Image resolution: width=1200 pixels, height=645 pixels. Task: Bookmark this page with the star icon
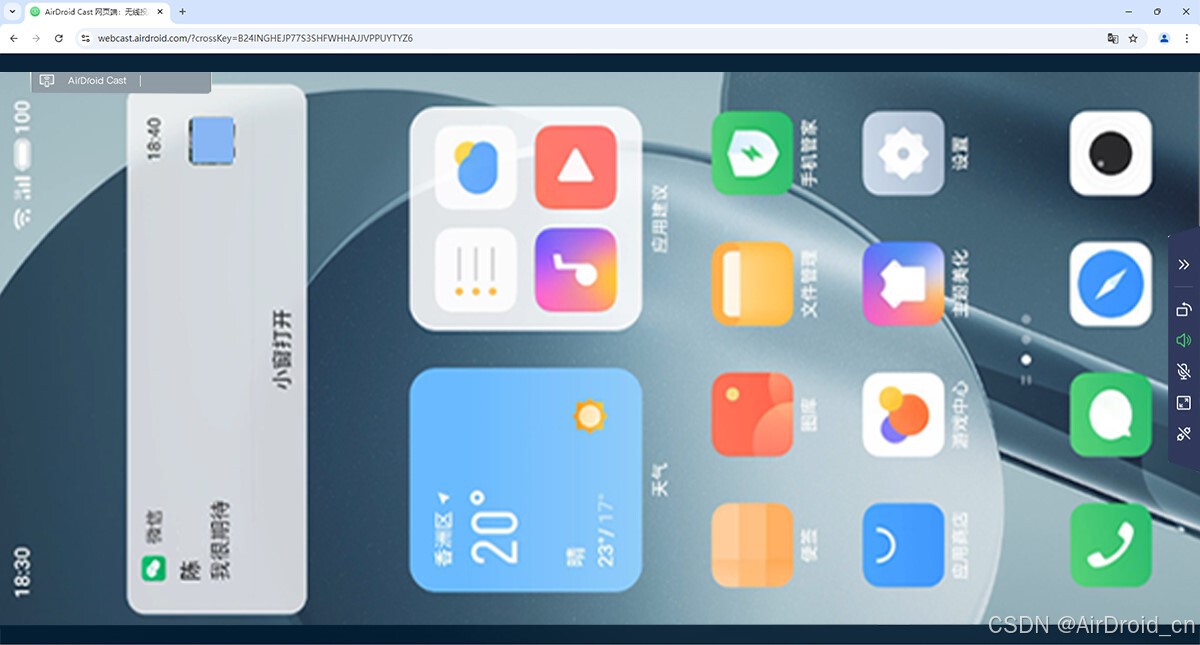pos(1133,38)
